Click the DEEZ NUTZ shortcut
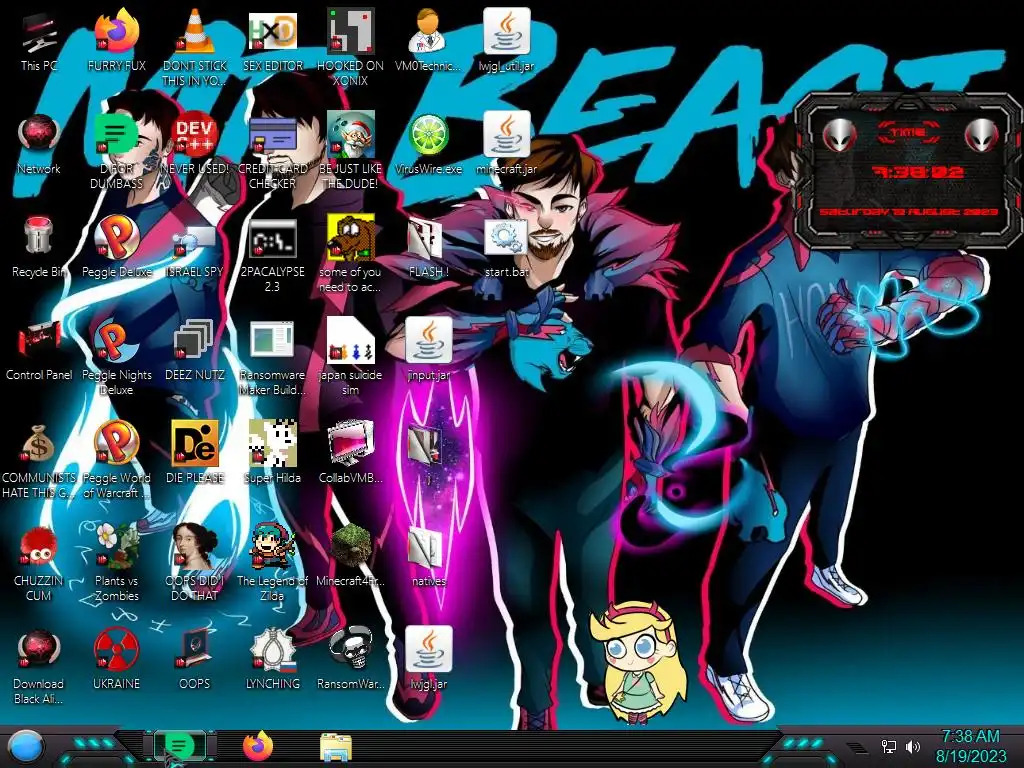 (195, 351)
